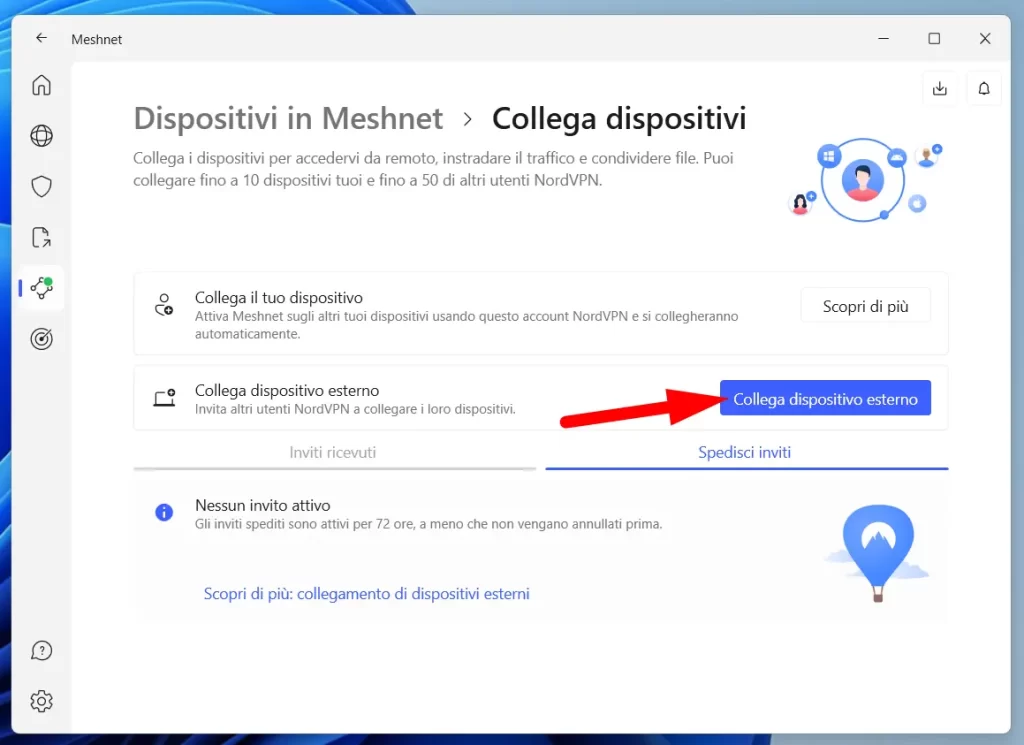
Task: Click the download icon button
Action: [940, 88]
